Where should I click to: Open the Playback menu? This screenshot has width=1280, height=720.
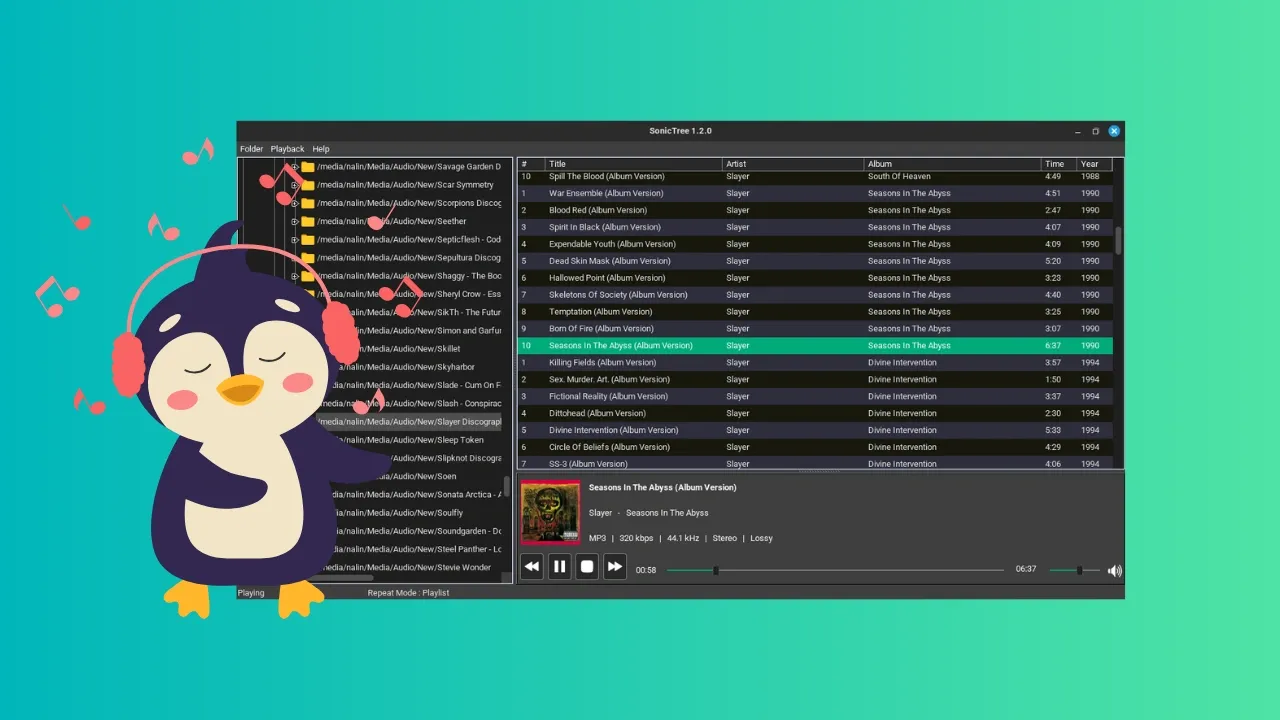(x=288, y=149)
